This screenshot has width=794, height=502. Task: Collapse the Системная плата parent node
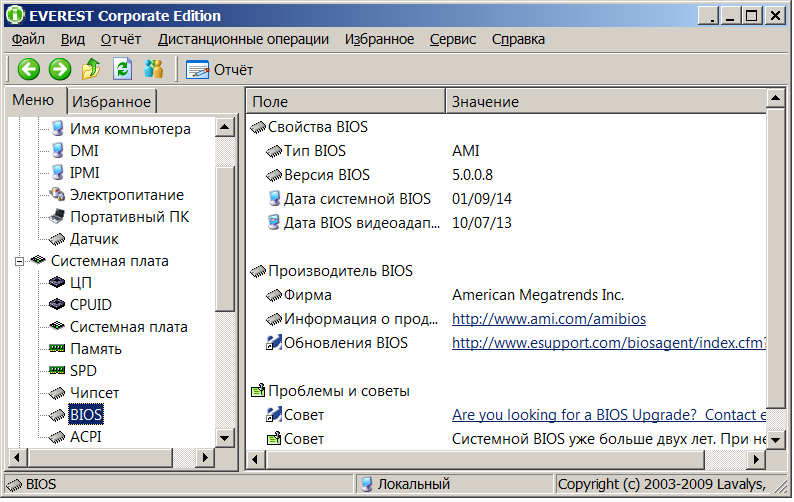19,261
